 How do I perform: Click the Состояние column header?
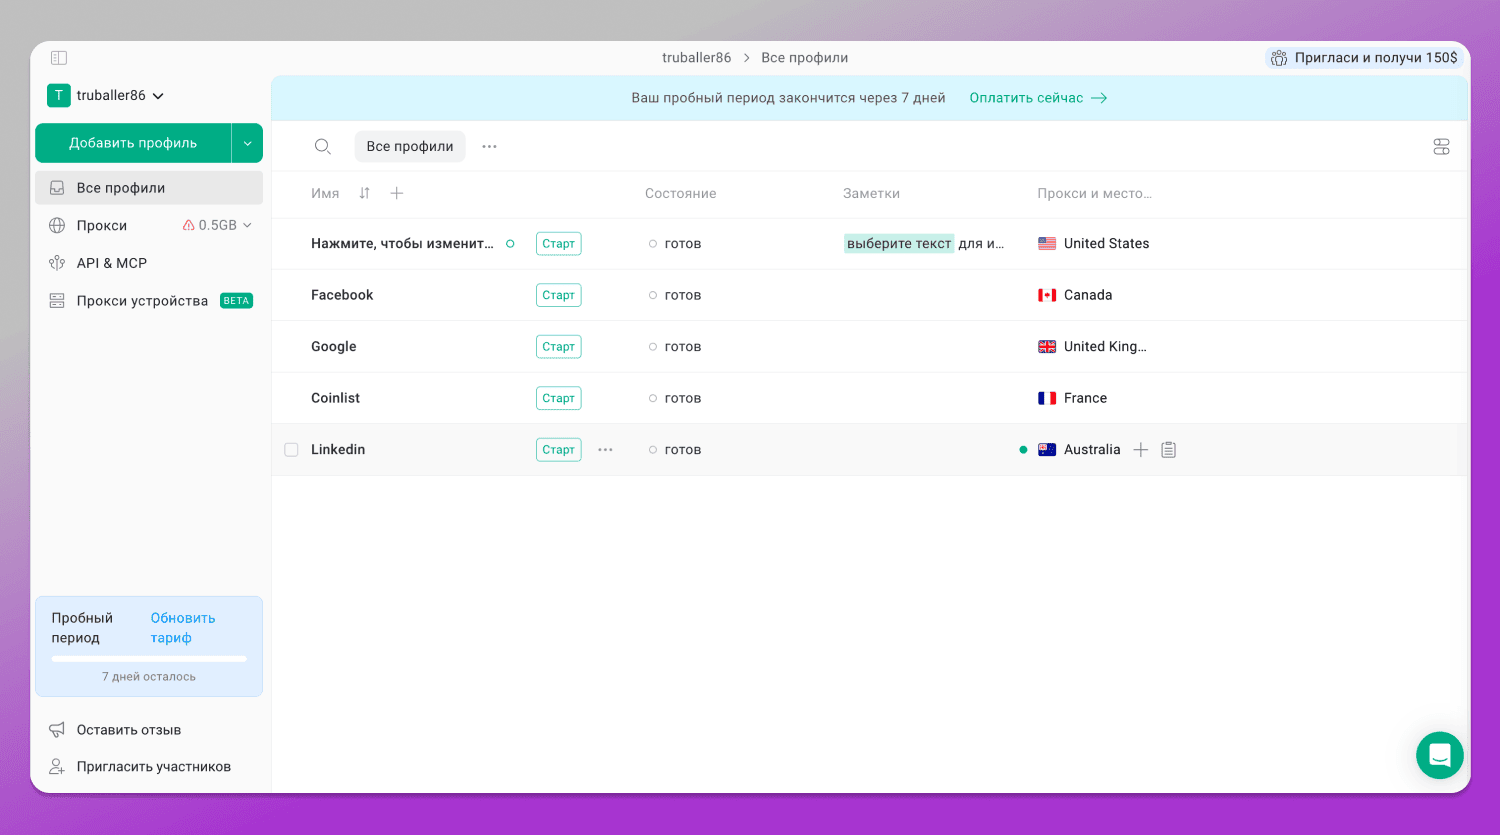[x=680, y=193]
